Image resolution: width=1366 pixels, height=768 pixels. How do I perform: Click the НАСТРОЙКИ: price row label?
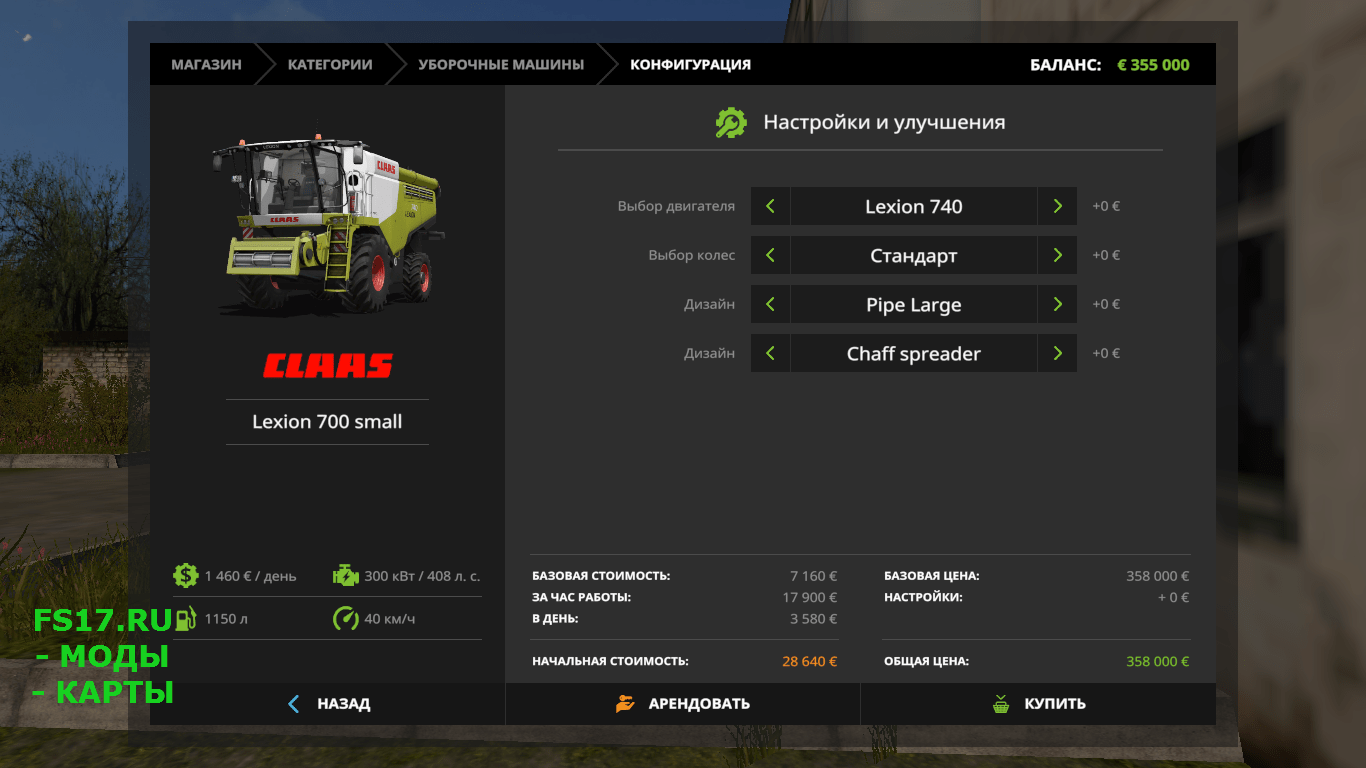coord(923,597)
